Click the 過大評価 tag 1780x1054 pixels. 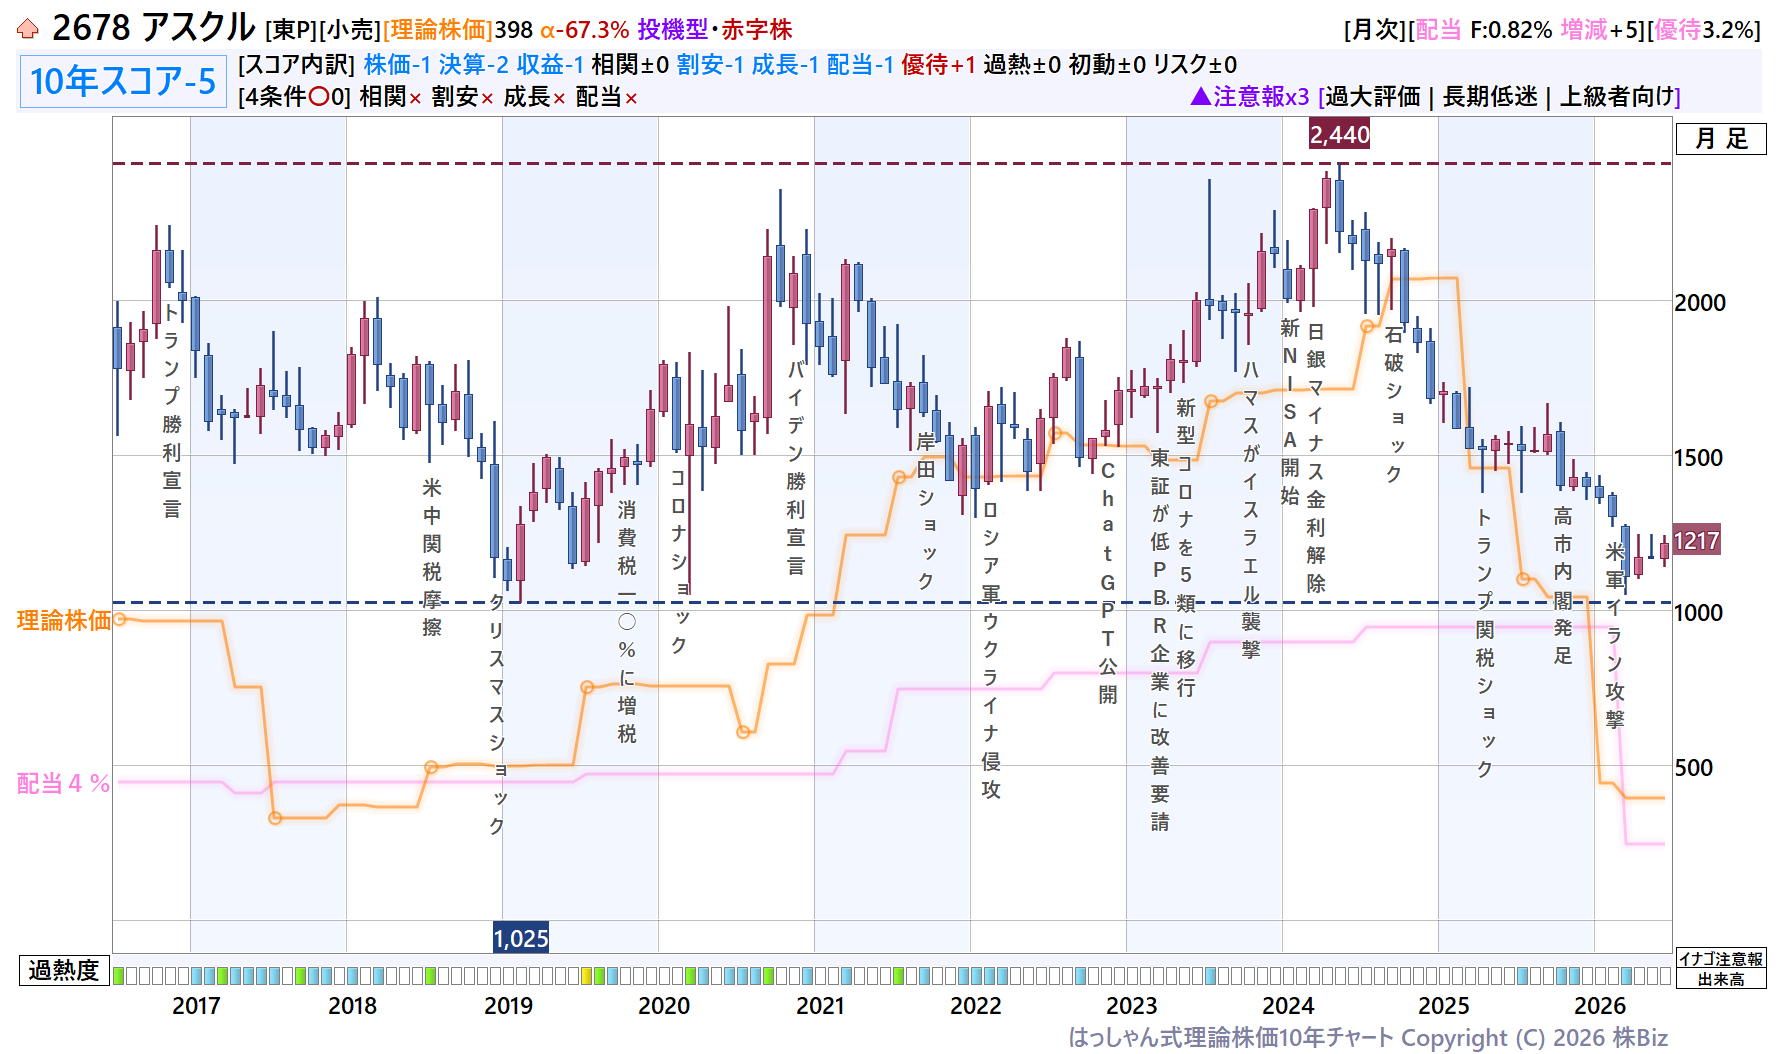1373,96
